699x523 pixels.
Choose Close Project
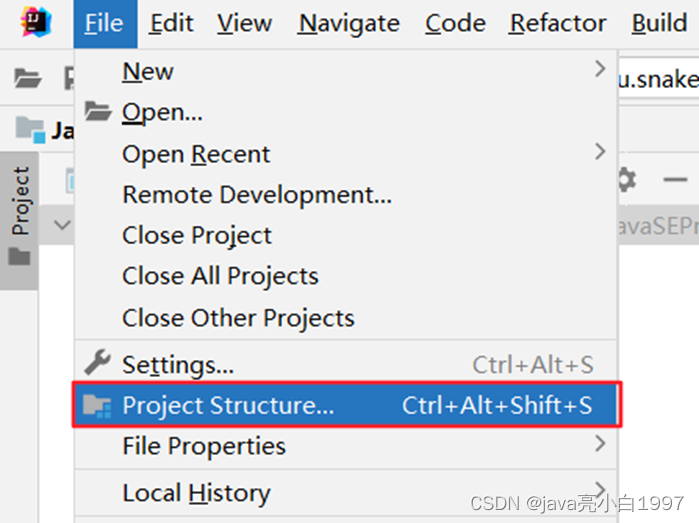click(x=197, y=235)
